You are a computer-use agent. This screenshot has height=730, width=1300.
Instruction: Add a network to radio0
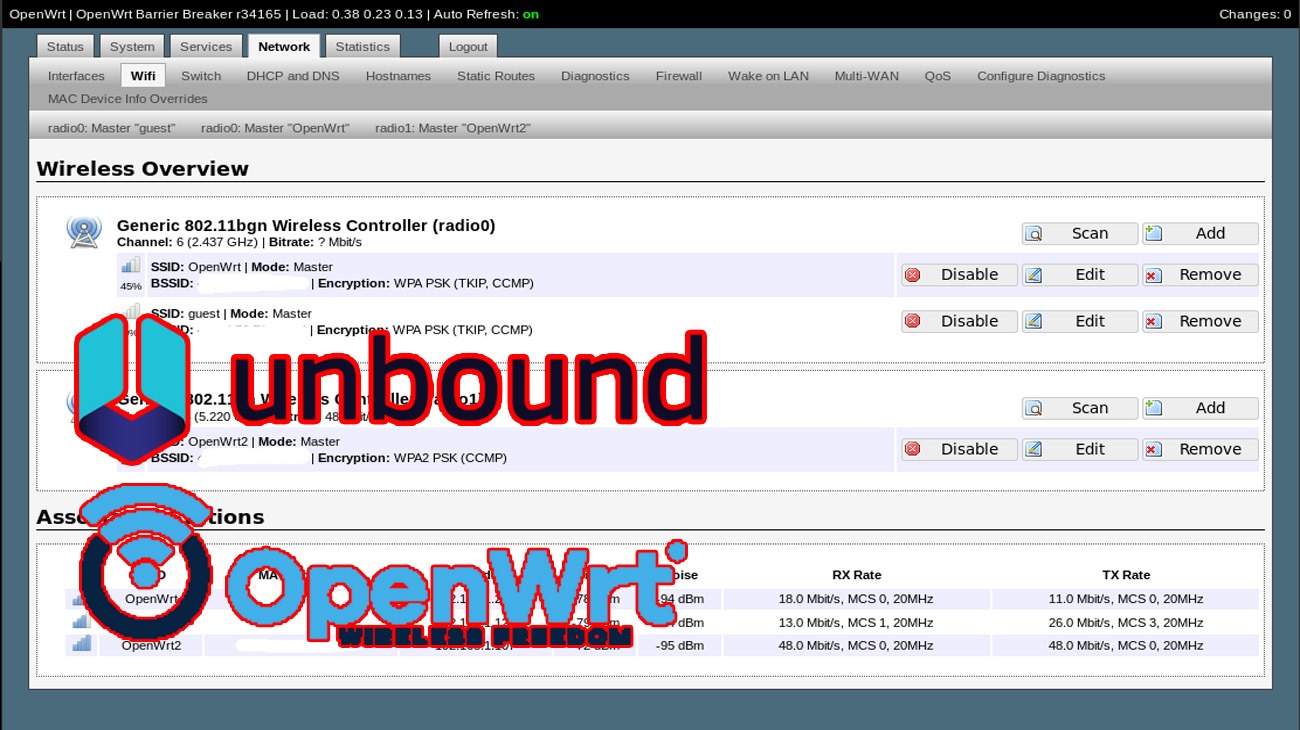click(x=1200, y=233)
